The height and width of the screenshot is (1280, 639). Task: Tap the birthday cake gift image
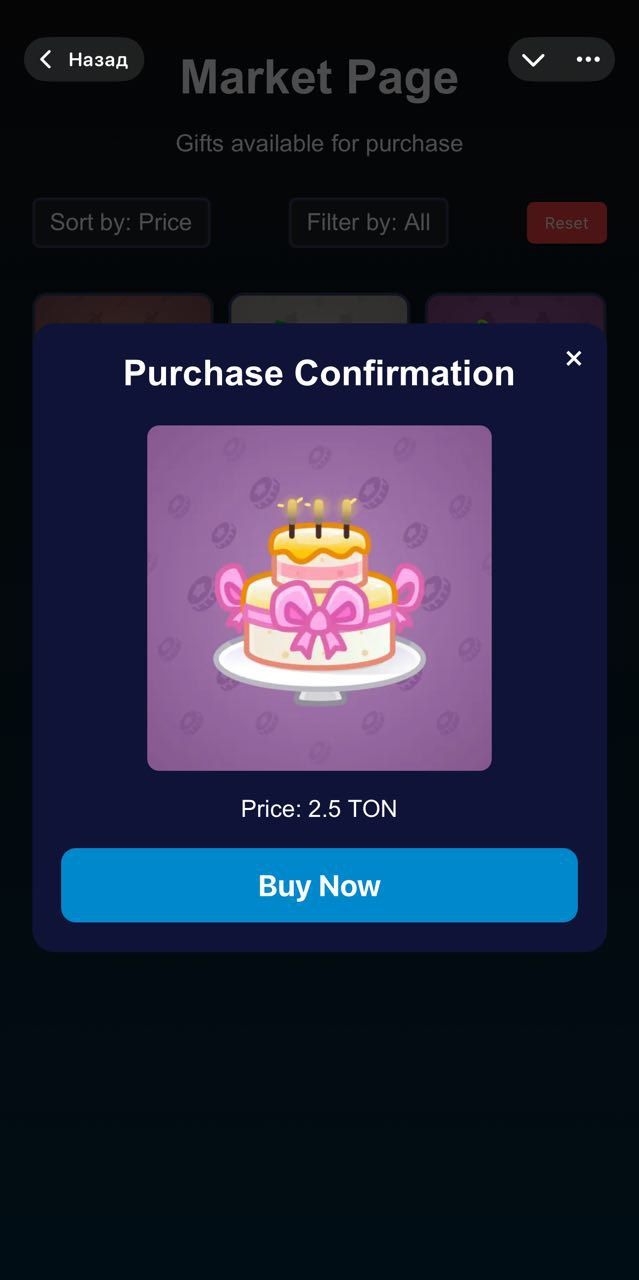tap(319, 598)
